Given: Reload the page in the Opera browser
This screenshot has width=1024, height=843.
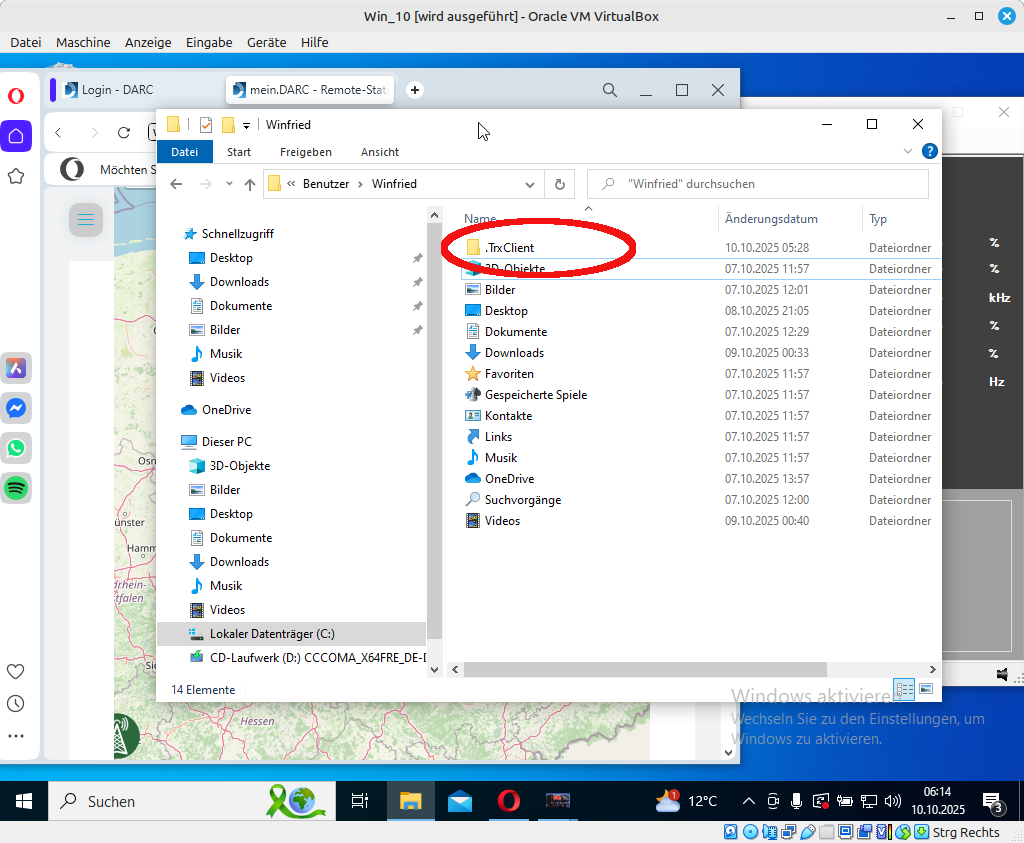Looking at the screenshot, I should click(x=124, y=132).
